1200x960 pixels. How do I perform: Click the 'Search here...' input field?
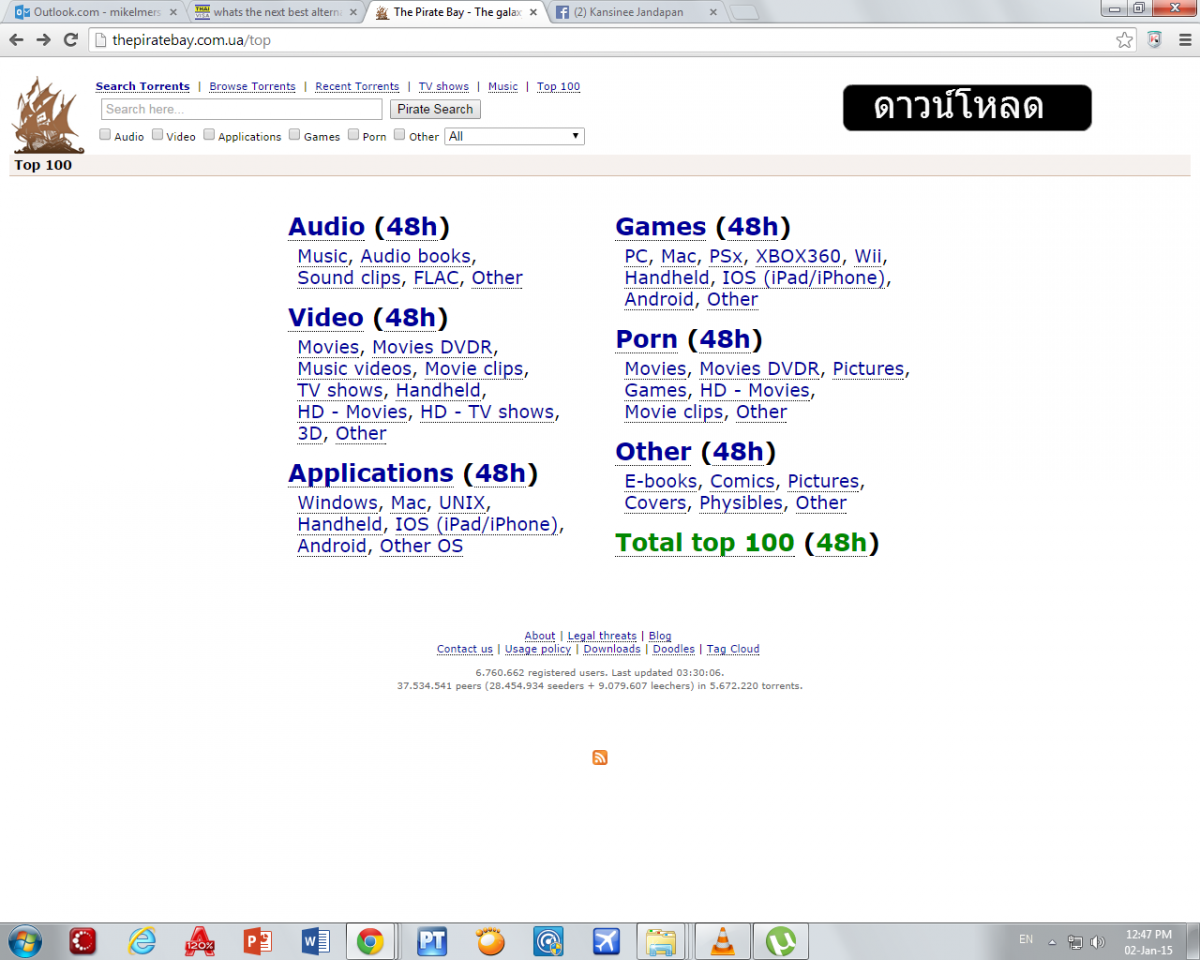tap(241, 109)
